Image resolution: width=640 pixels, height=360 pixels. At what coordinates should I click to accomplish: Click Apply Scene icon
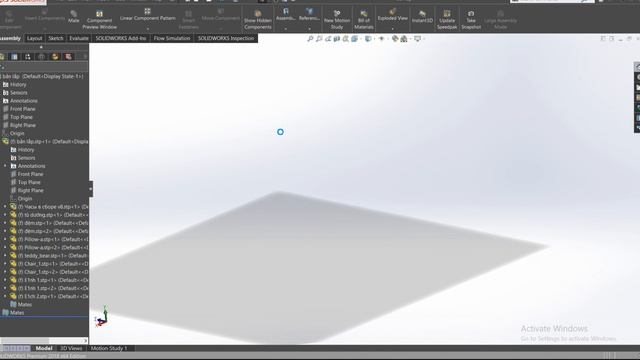tap(404, 39)
